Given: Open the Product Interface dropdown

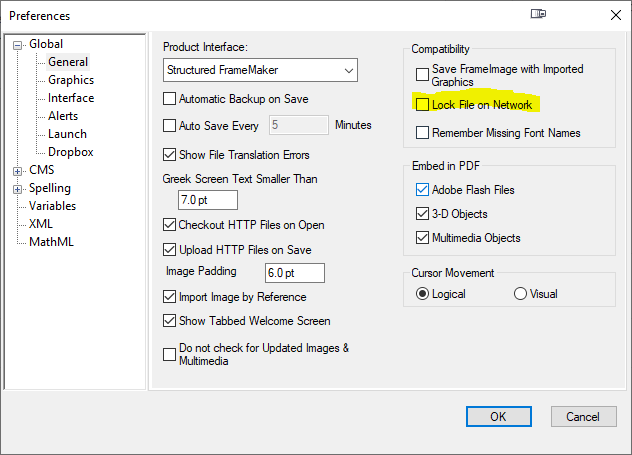Looking at the screenshot, I should (x=260, y=70).
